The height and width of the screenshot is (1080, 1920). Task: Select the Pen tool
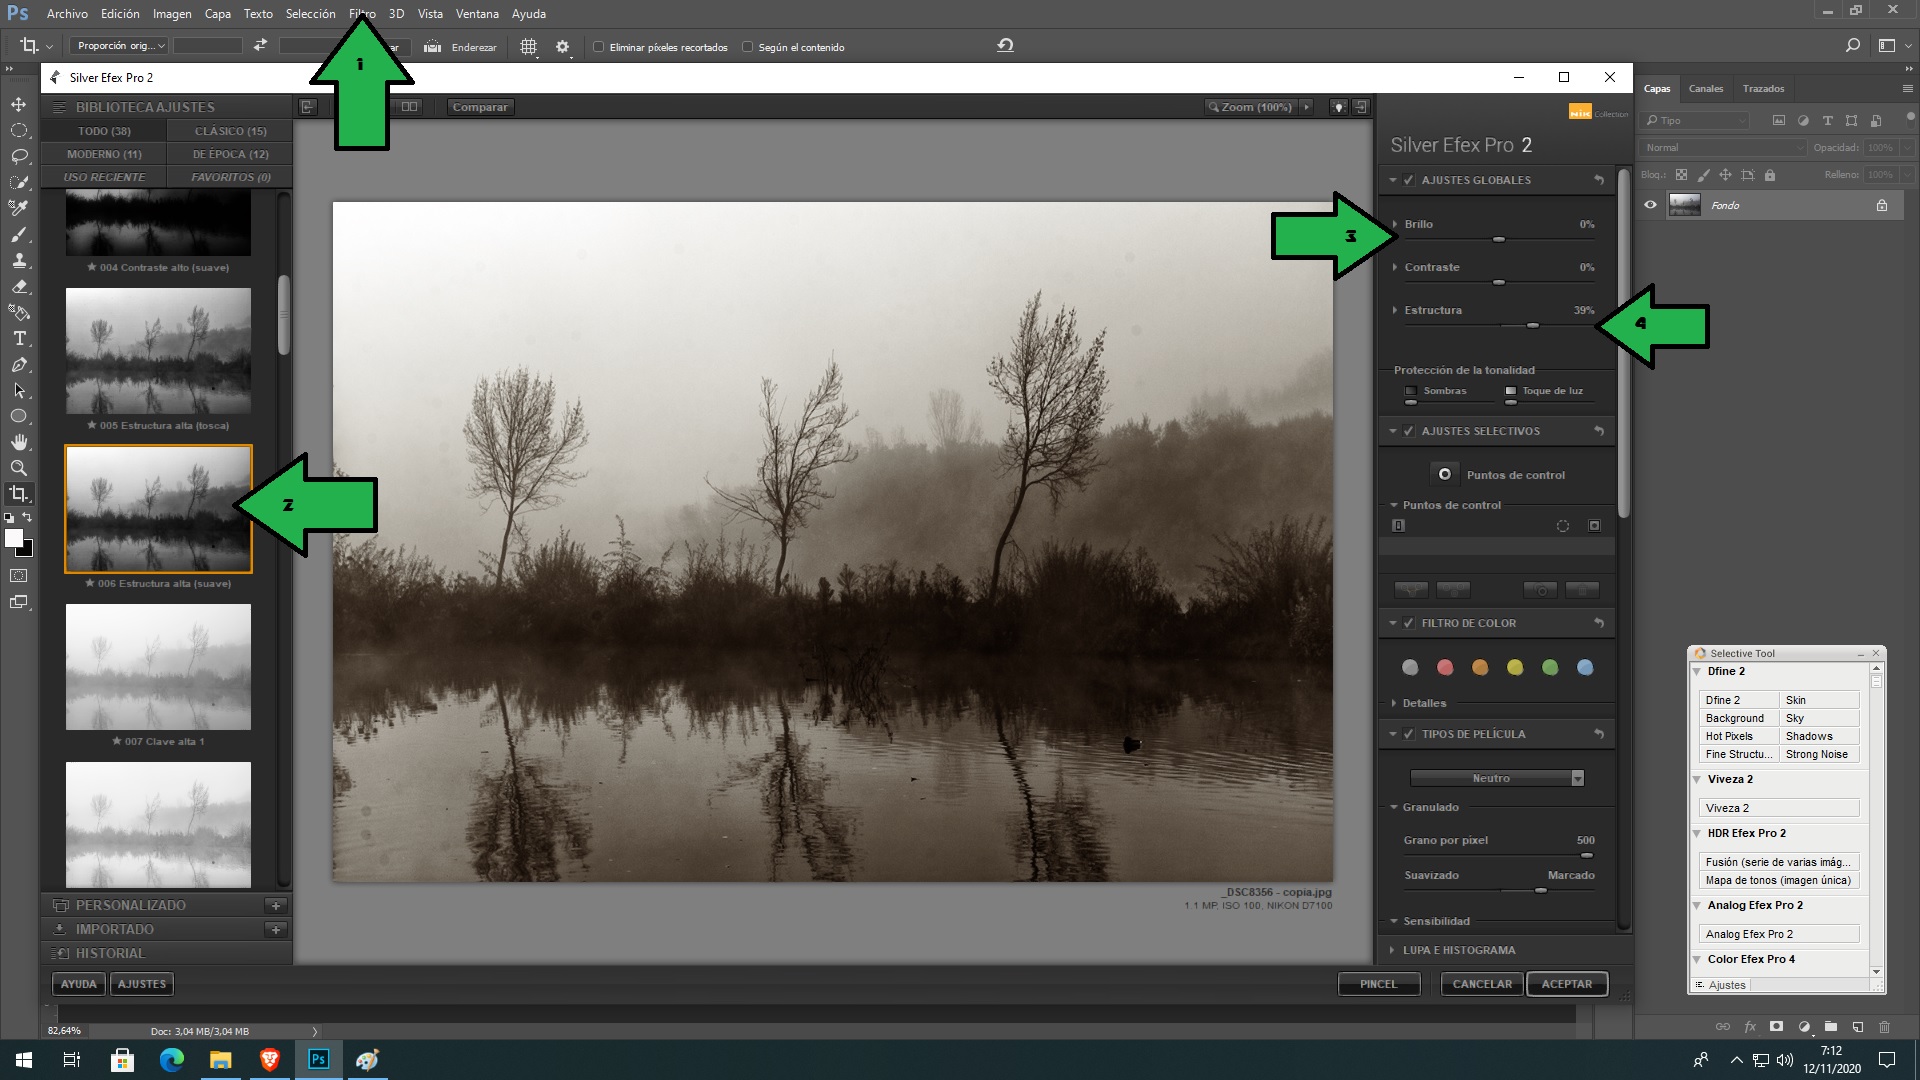[19, 364]
